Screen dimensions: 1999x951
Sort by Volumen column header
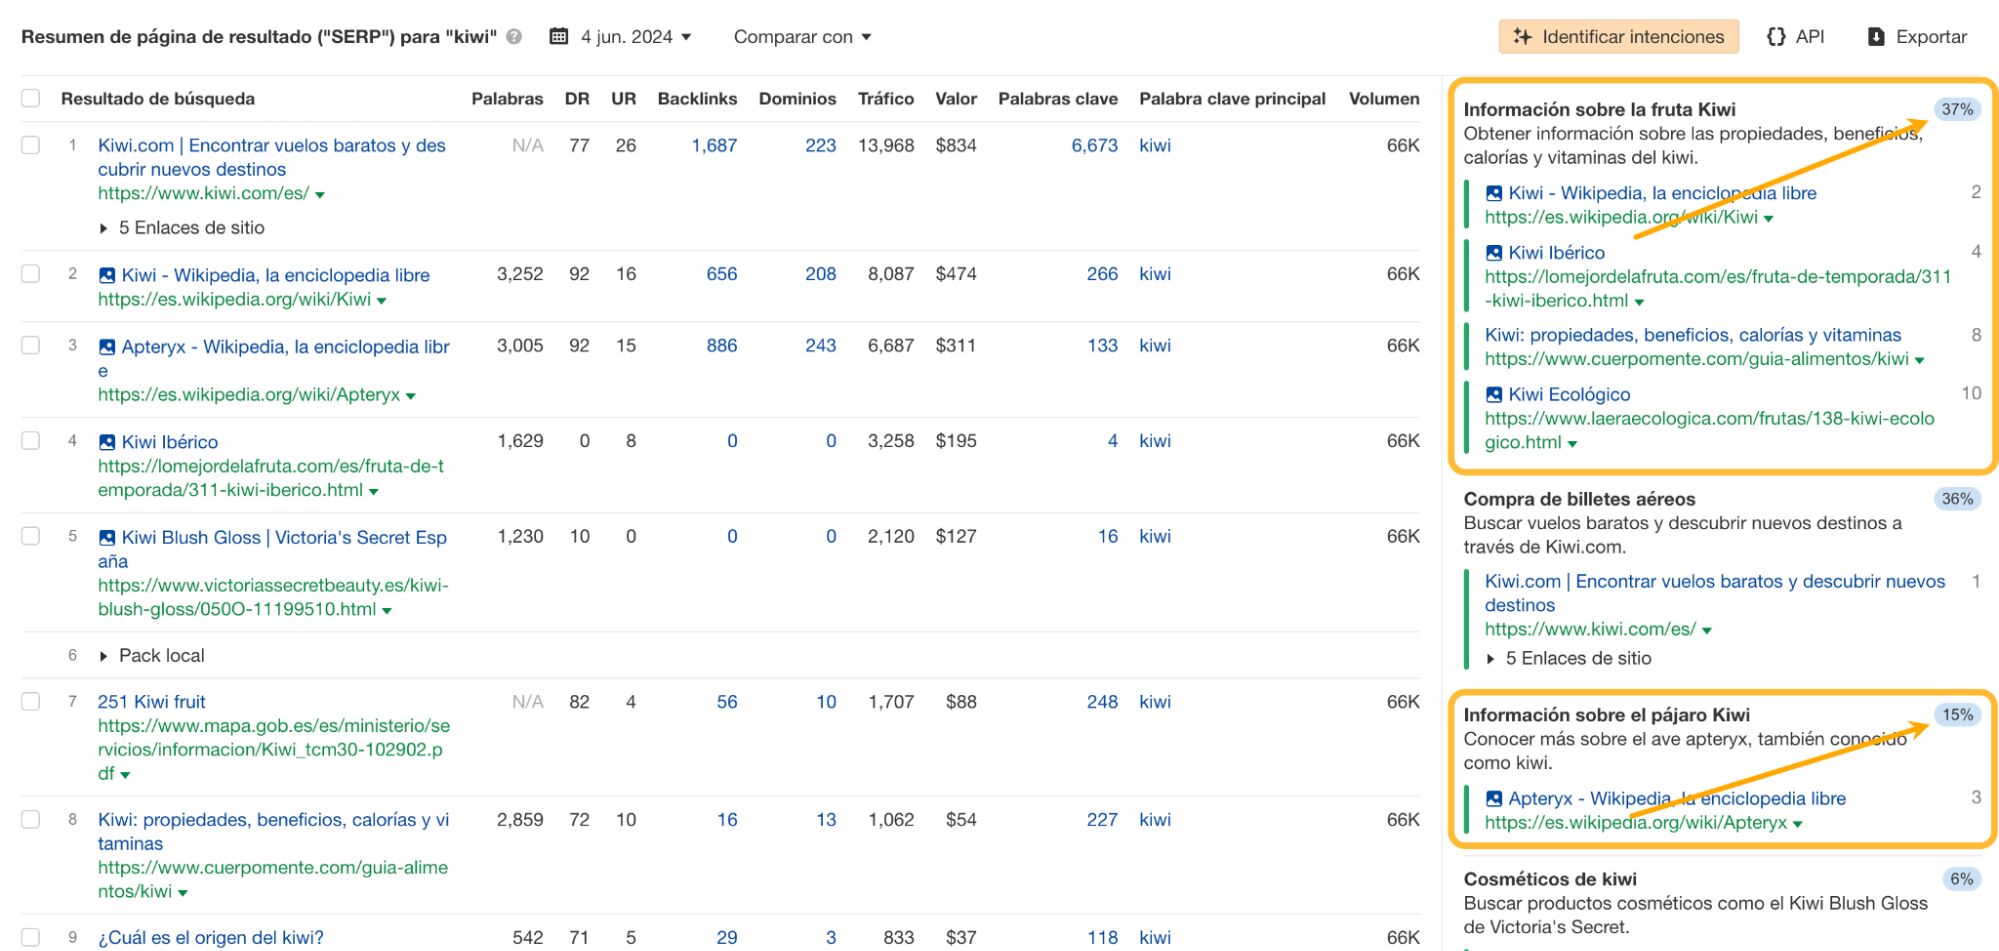click(x=1384, y=99)
